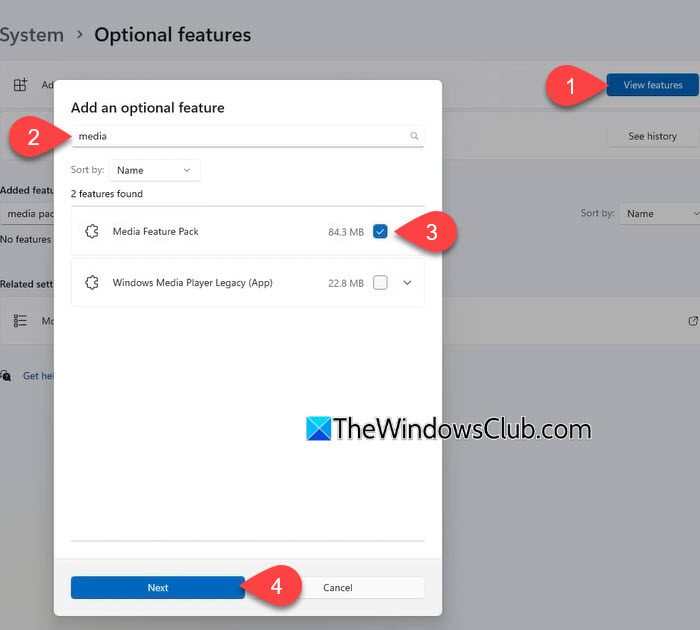700x630 pixels.
Task: Click the 2 features found text
Action: click(x=107, y=194)
